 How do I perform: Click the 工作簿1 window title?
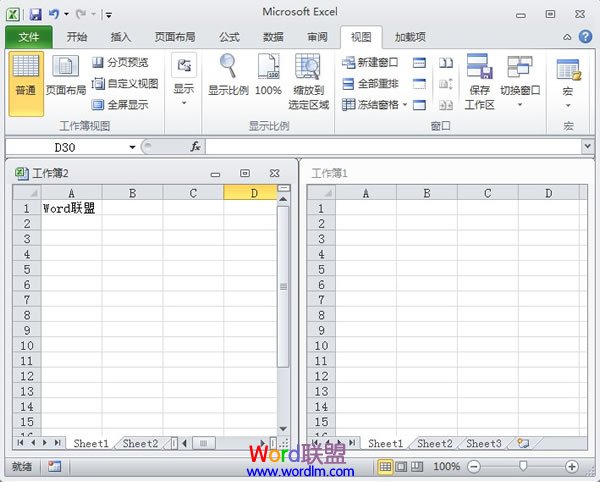click(329, 174)
